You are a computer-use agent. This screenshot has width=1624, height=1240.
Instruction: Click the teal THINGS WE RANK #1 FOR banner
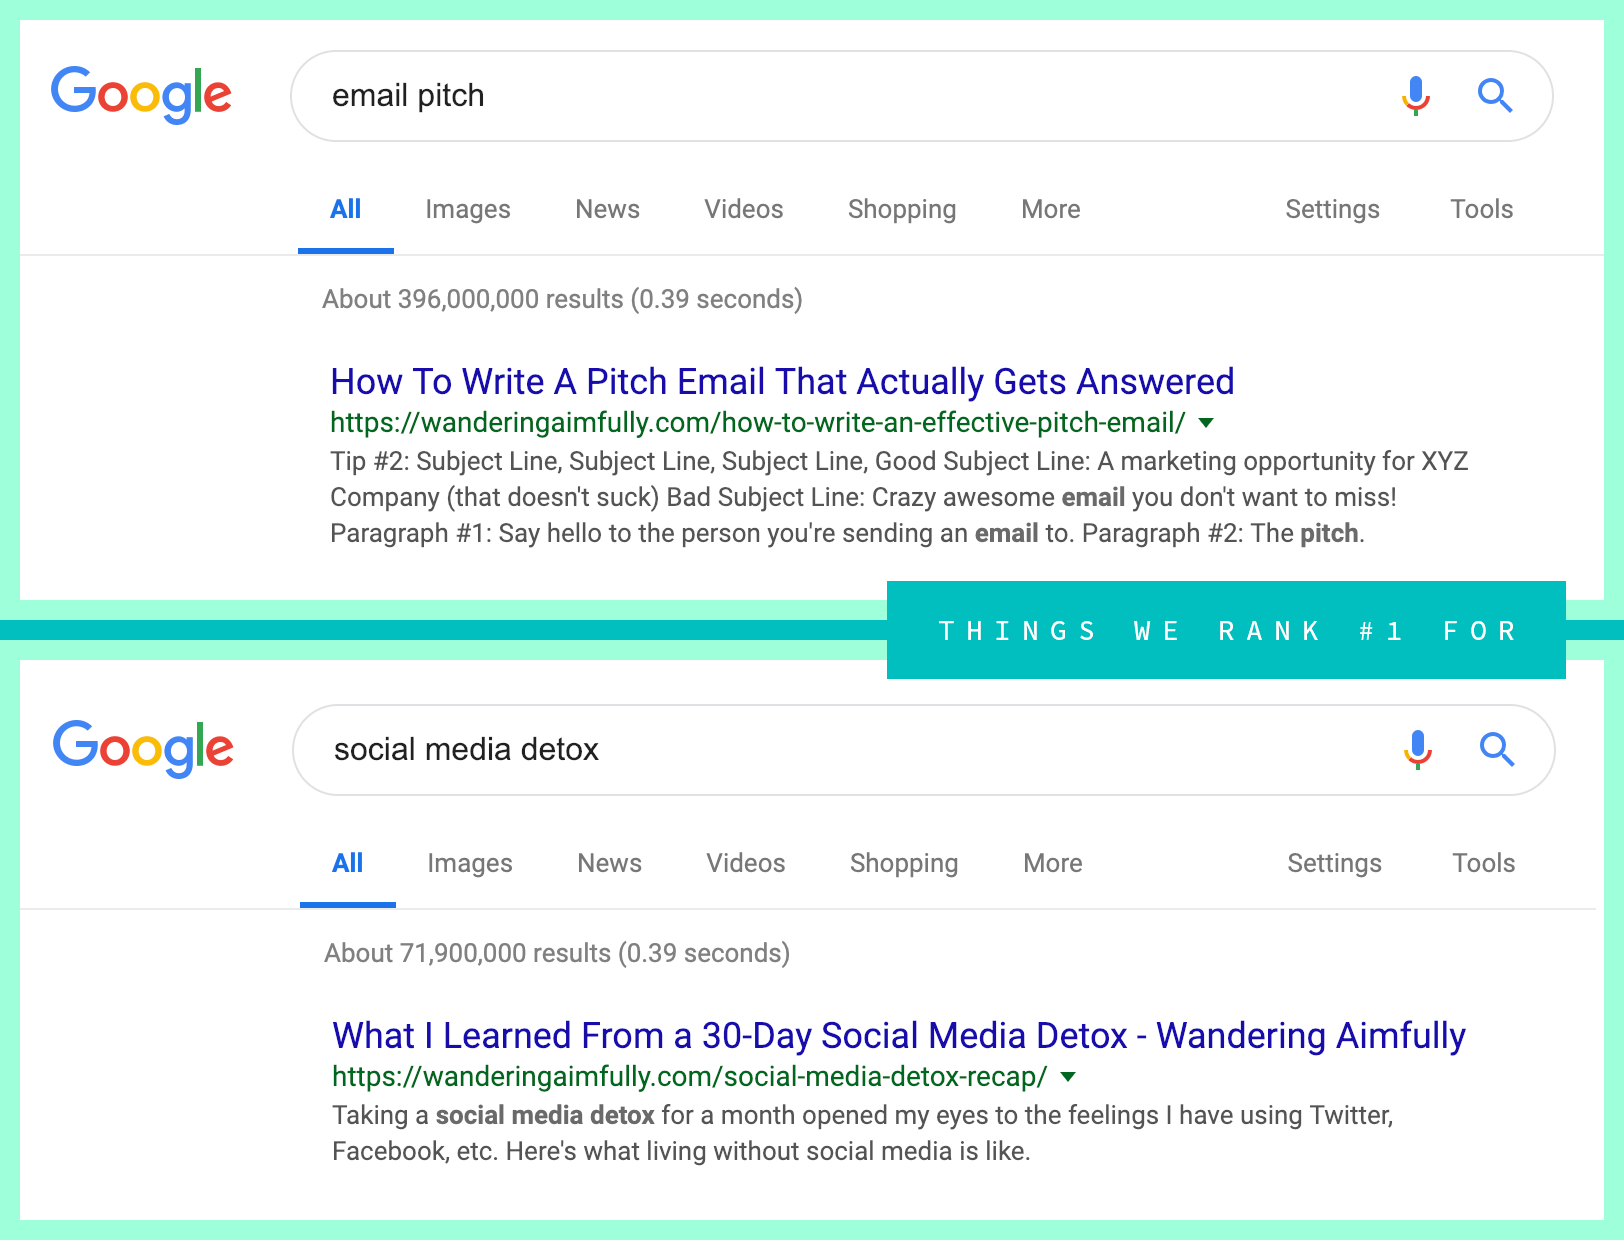(1225, 630)
